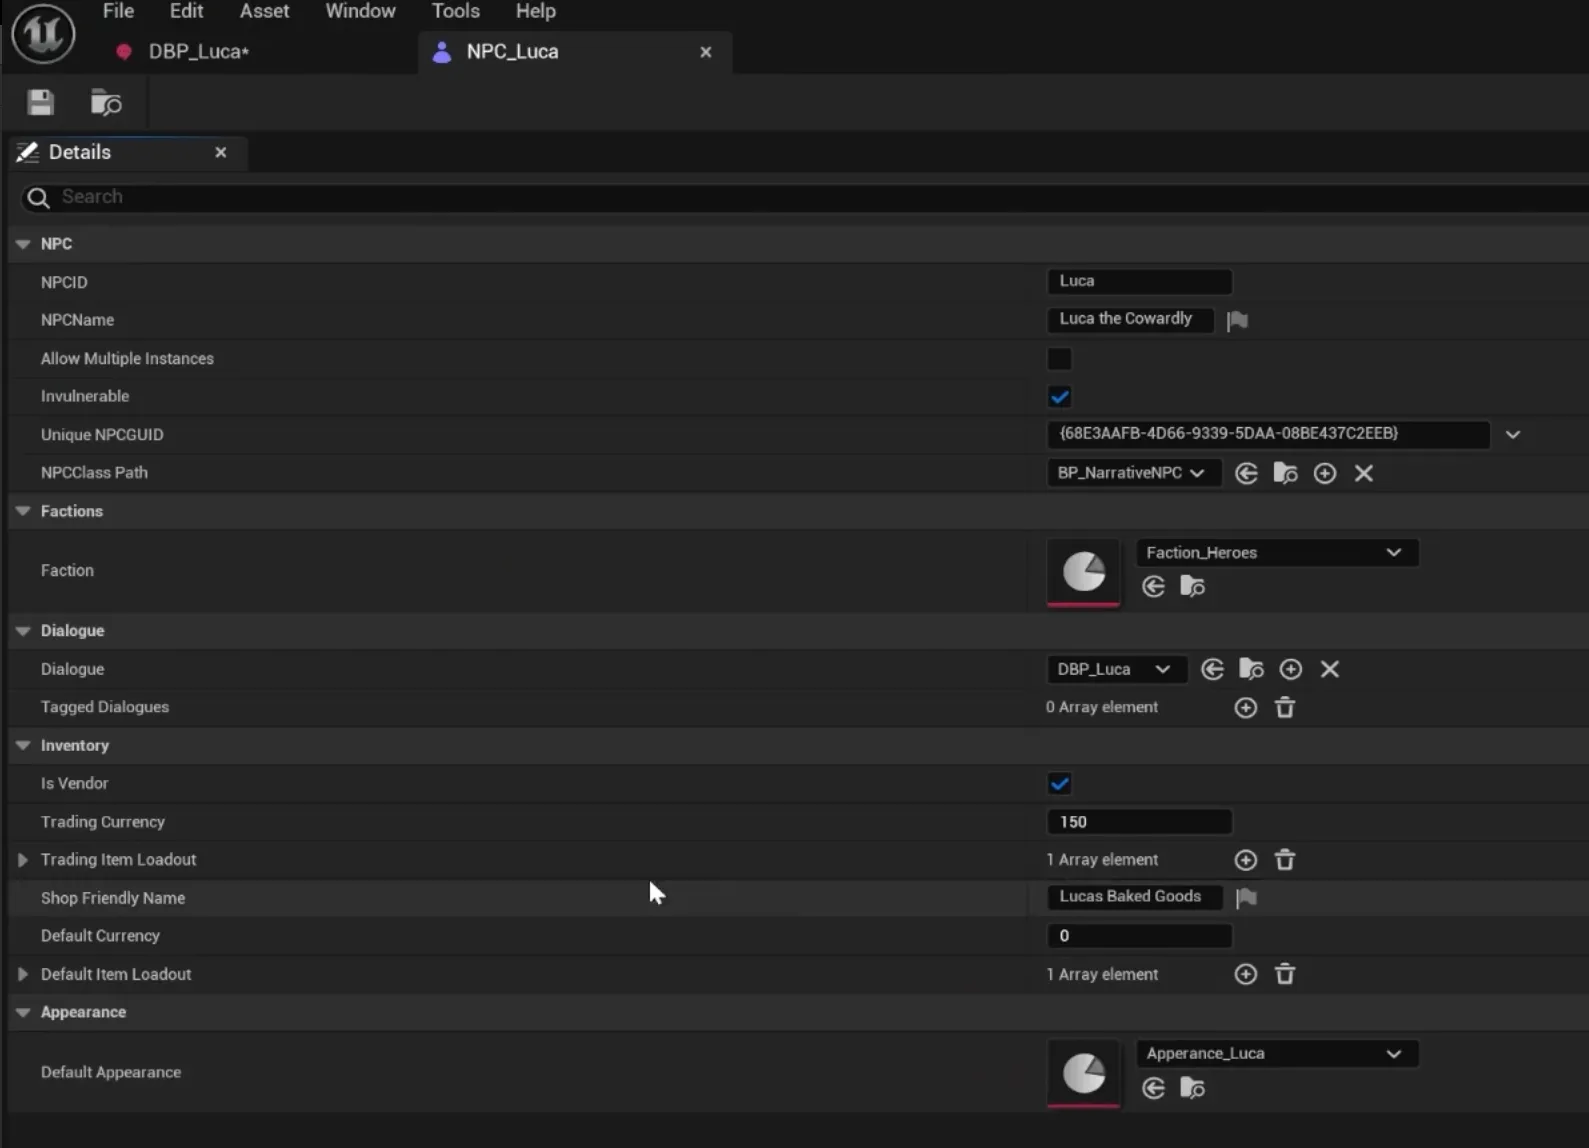Open the Faction_Heroes dropdown
1589x1148 pixels.
click(x=1275, y=553)
